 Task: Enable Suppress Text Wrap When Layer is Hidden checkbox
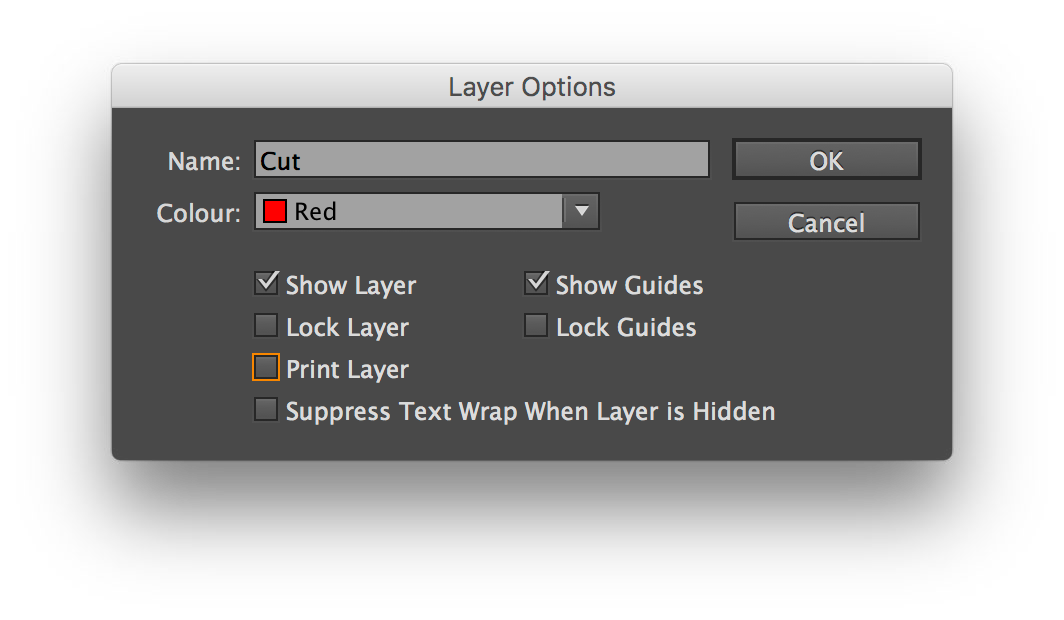coord(266,410)
